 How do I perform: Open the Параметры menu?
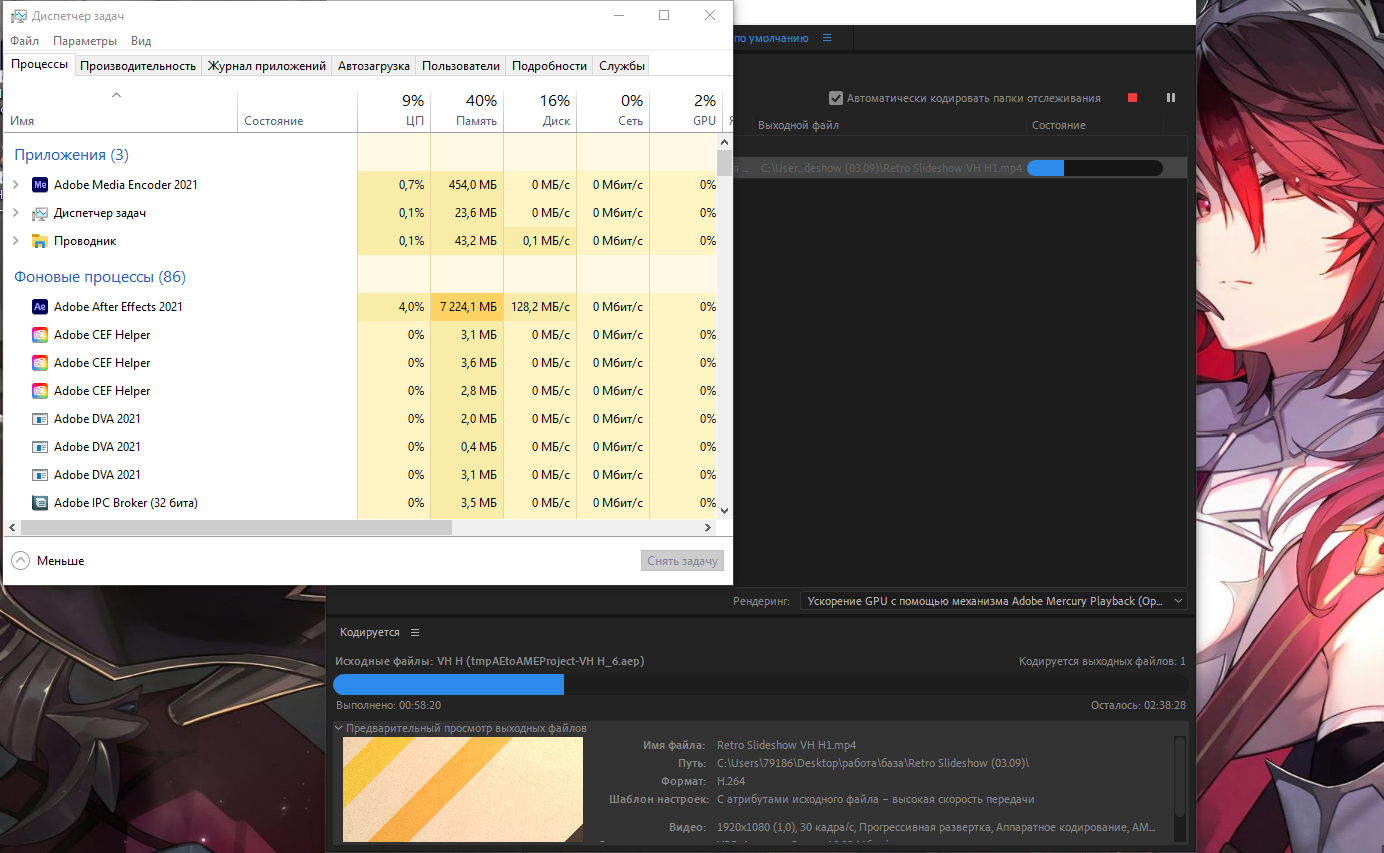[x=85, y=41]
